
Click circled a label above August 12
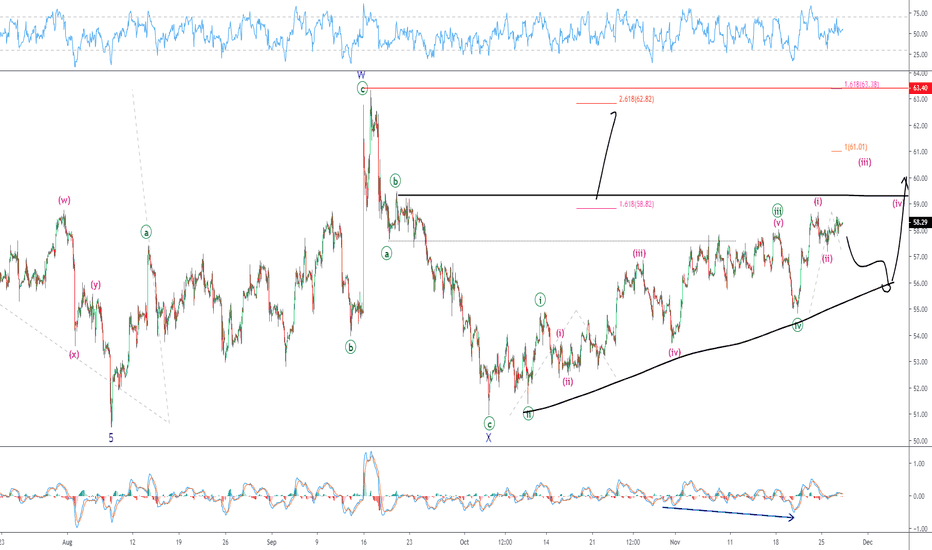pyautogui.click(x=146, y=232)
